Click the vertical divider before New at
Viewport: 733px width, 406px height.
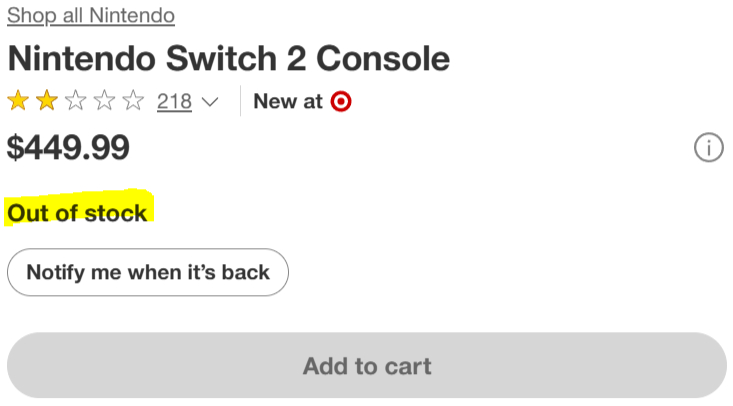(240, 101)
